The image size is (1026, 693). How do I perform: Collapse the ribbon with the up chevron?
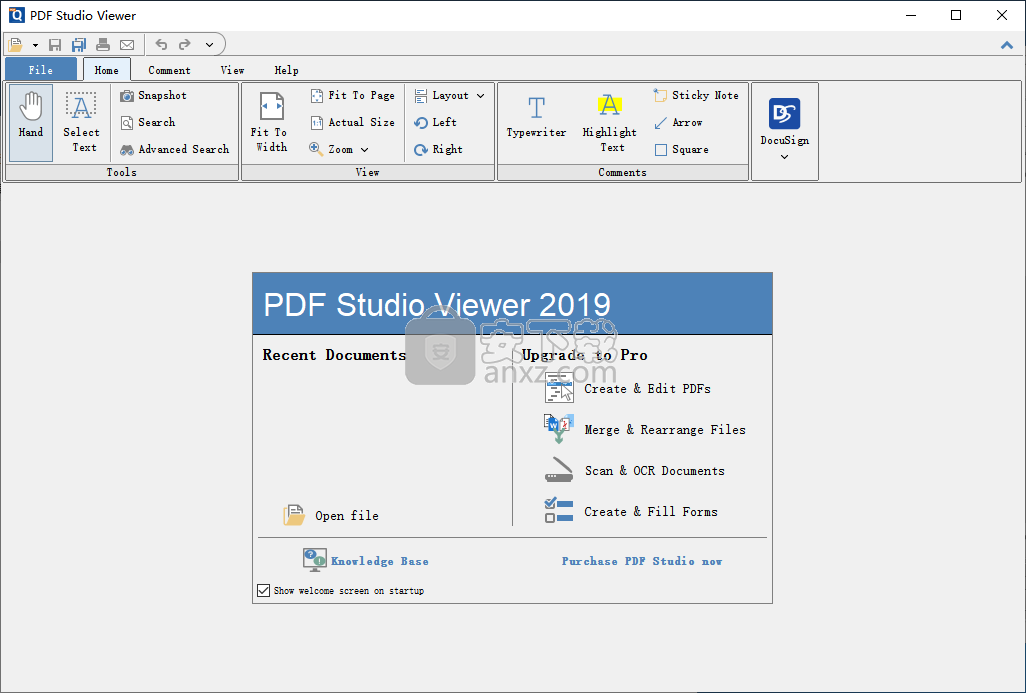pyautogui.click(x=1006, y=45)
